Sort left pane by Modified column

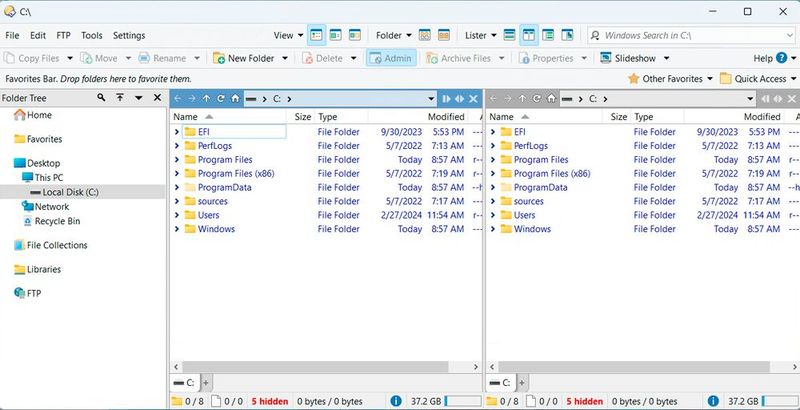coord(445,117)
